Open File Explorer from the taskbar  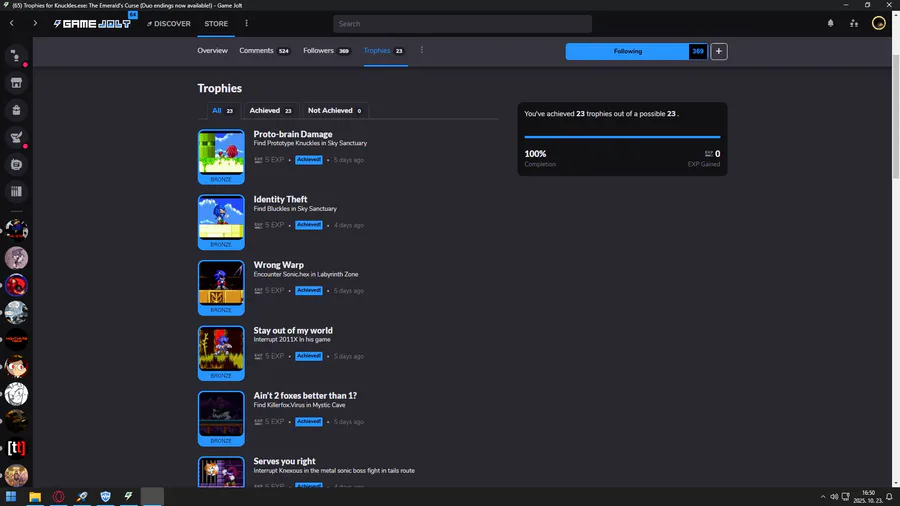35,496
